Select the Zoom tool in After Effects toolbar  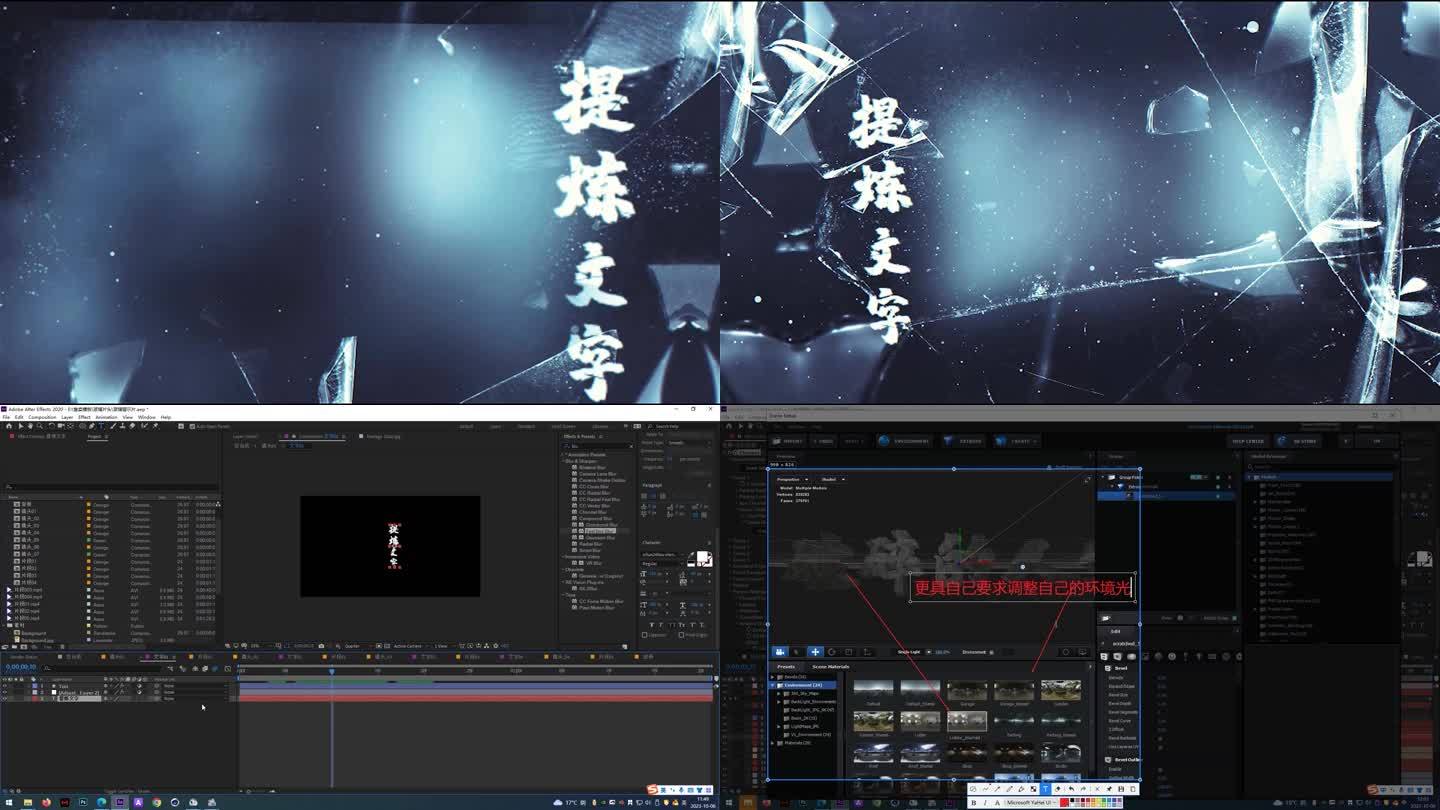[x=40, y=426]
